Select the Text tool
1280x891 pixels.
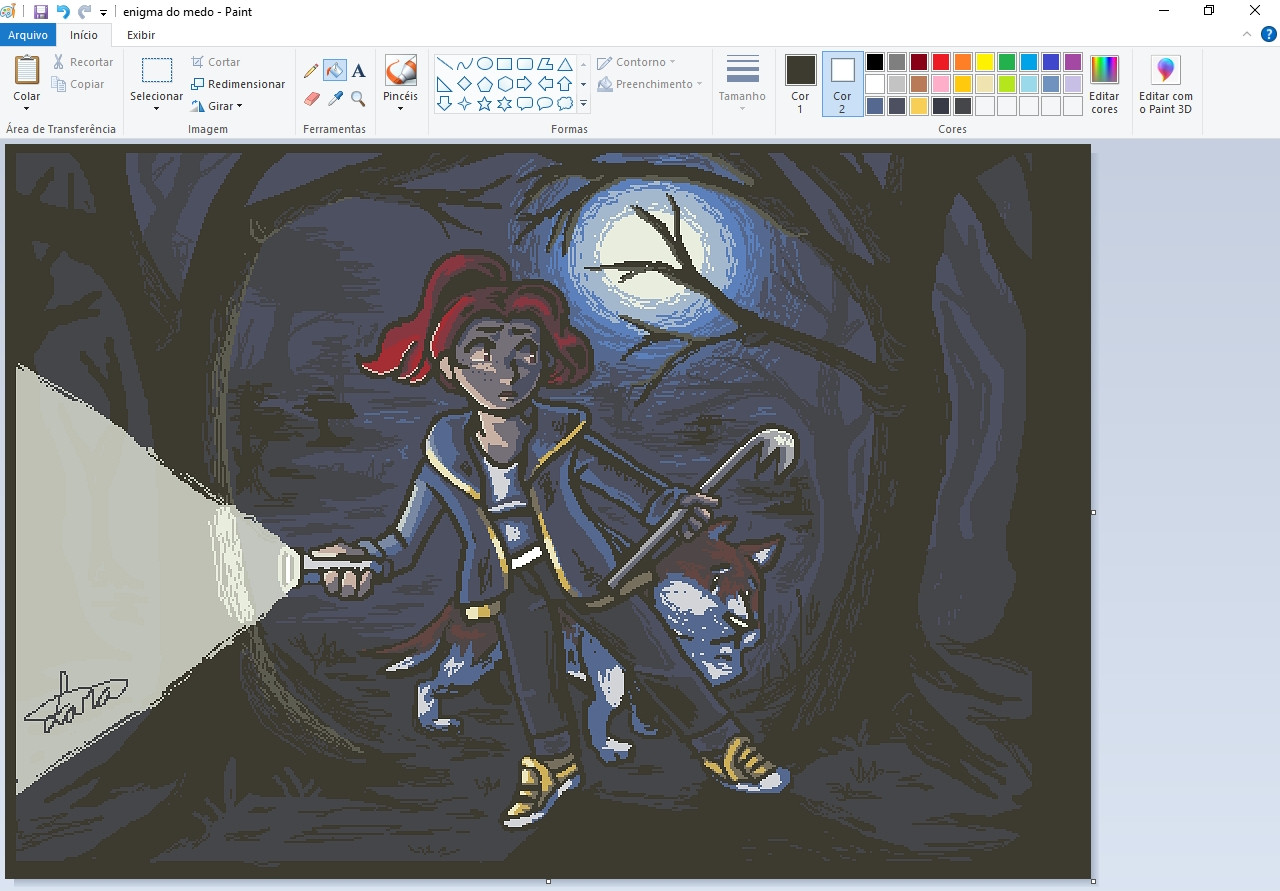[x=359, y=71]
